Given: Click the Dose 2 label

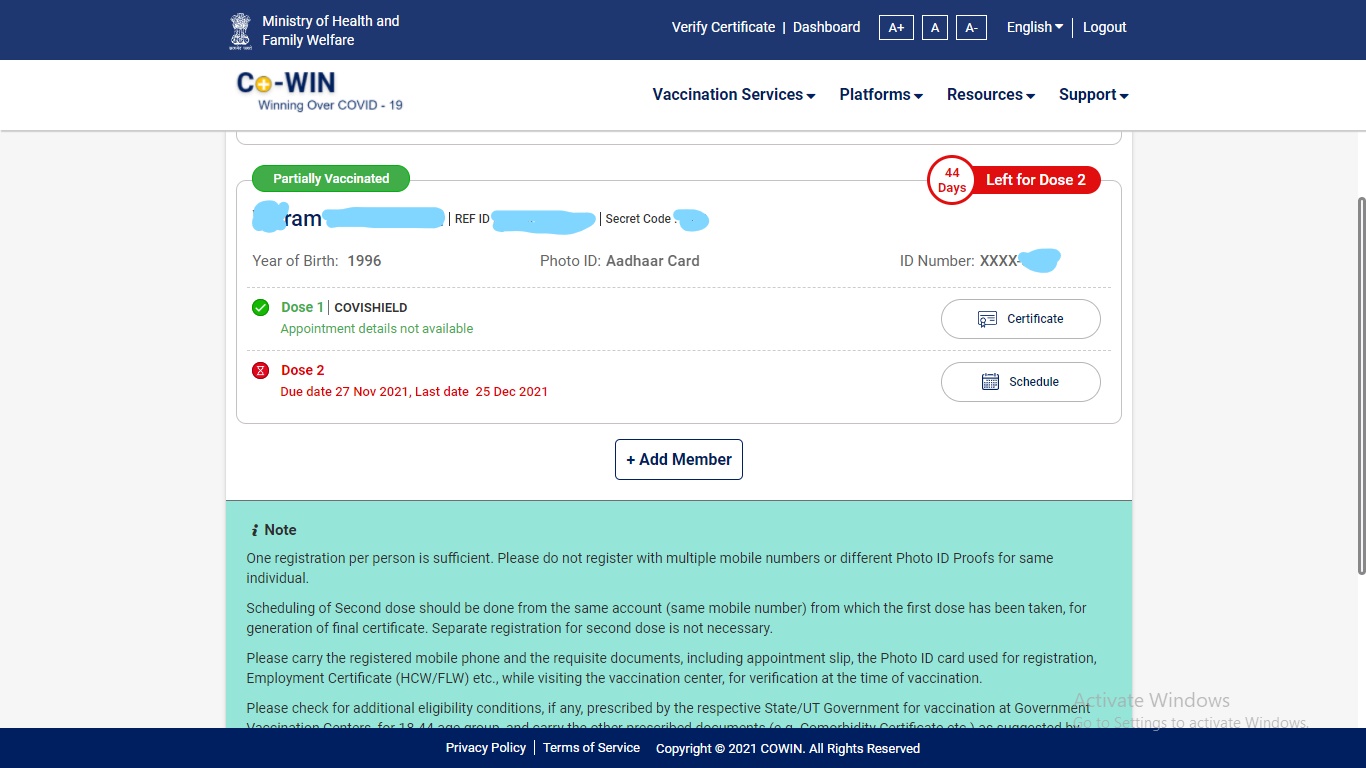Looking at the screenshot, I should (x=303, y=370).
